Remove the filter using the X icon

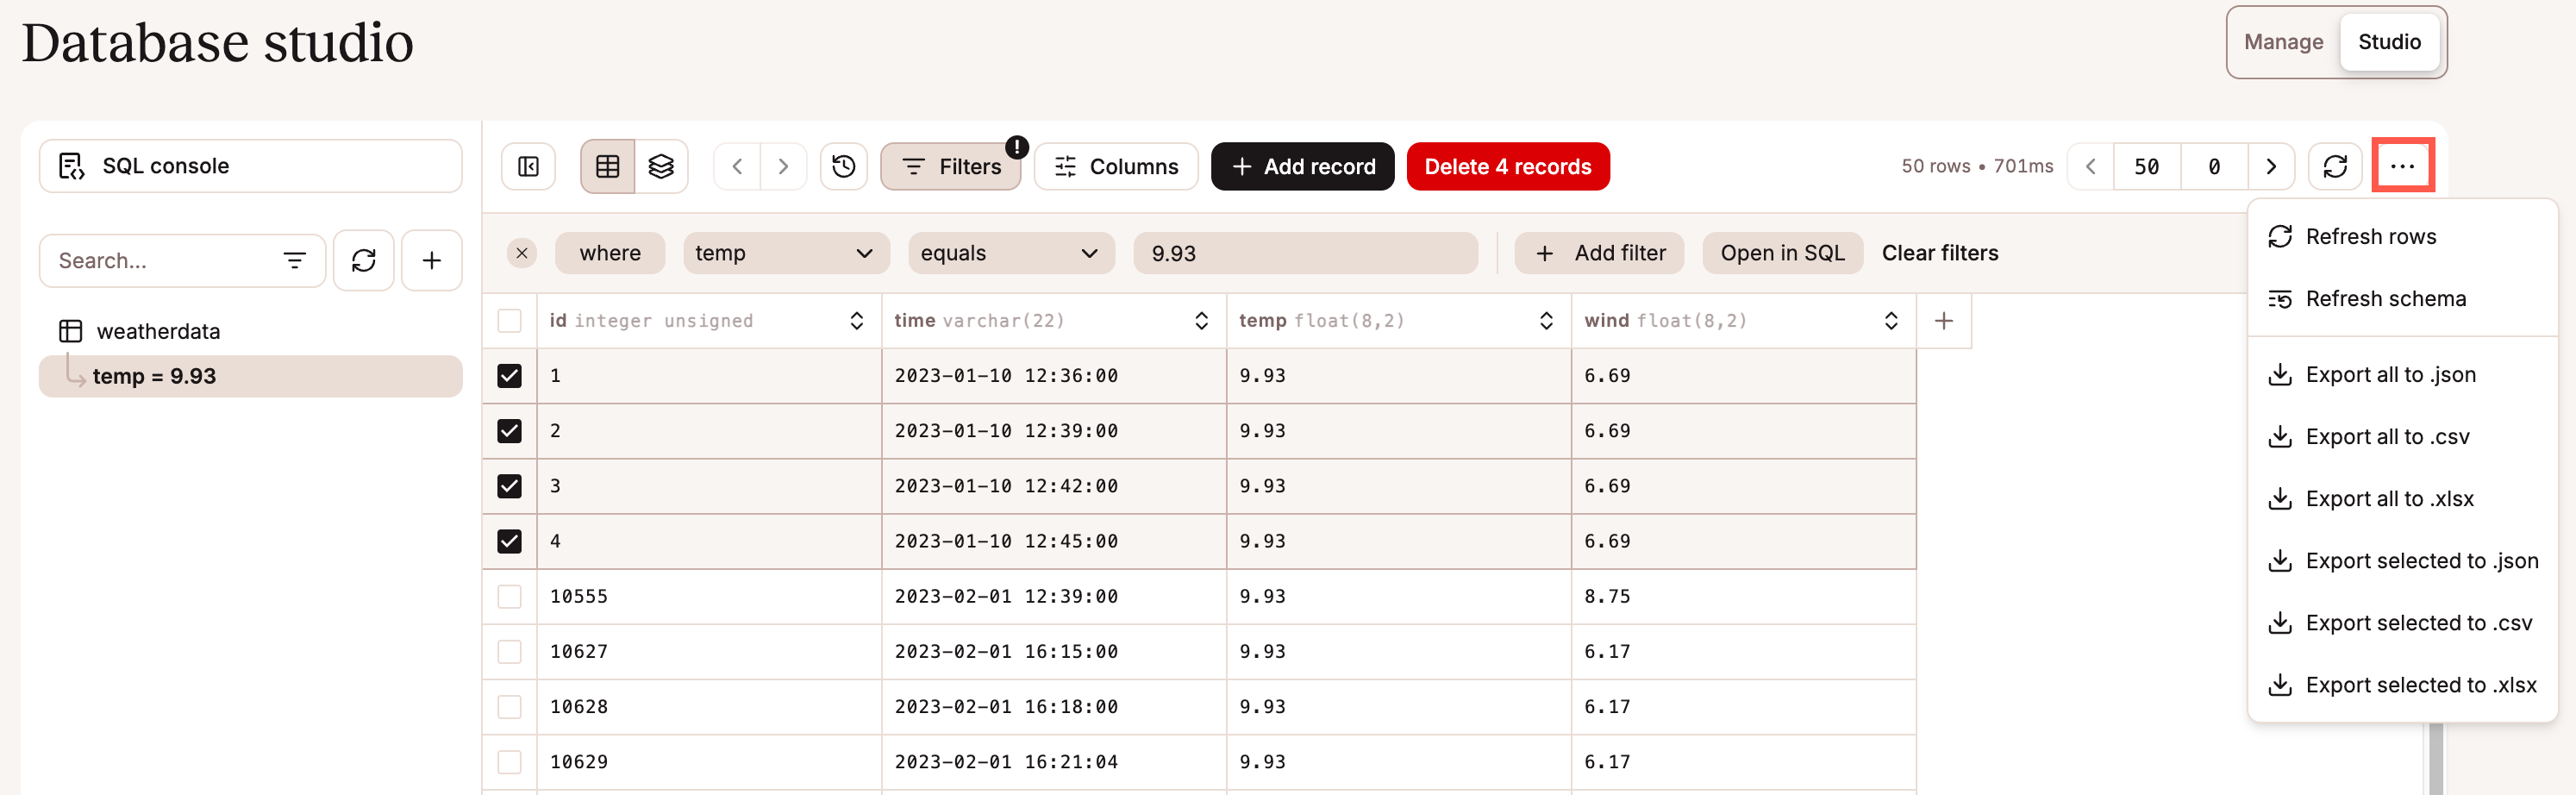[521, 253]
